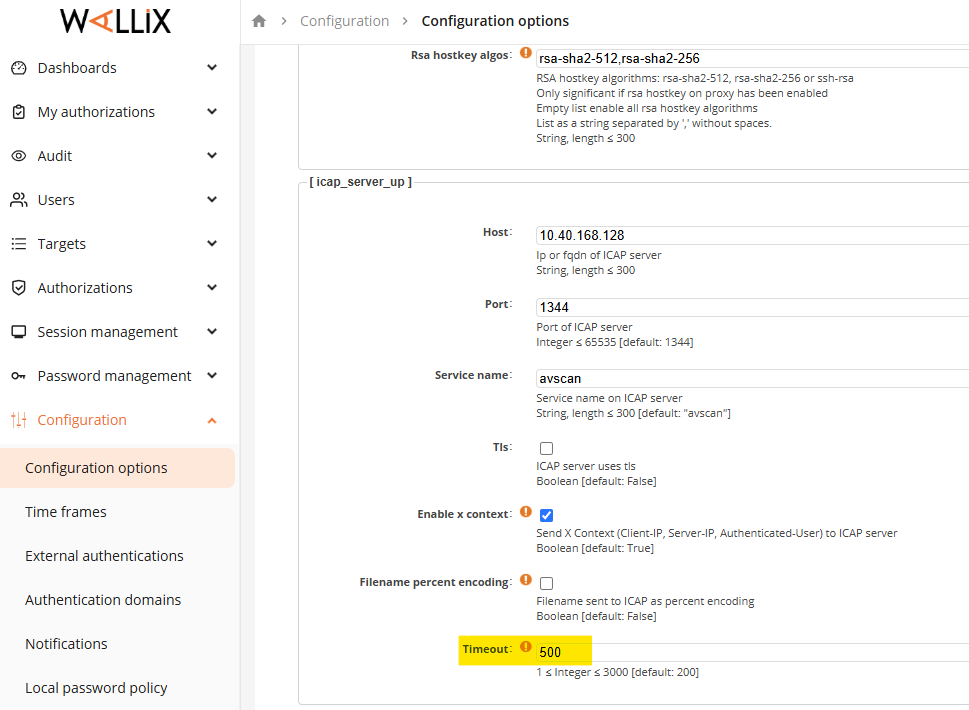Click into the Timeout input field

point(752,652)
